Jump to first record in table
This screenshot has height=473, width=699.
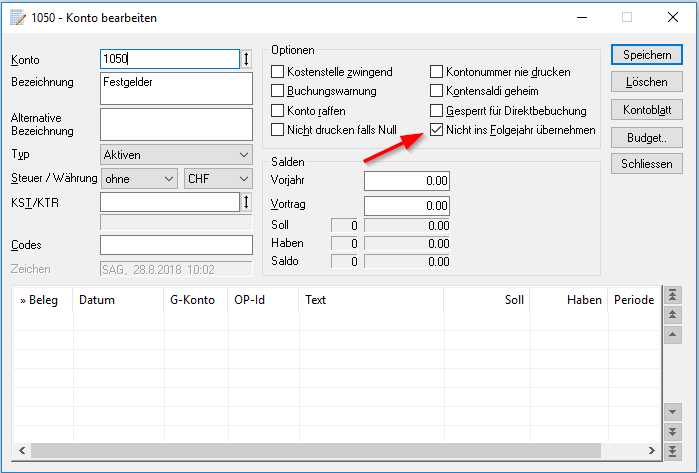[673, 295]
